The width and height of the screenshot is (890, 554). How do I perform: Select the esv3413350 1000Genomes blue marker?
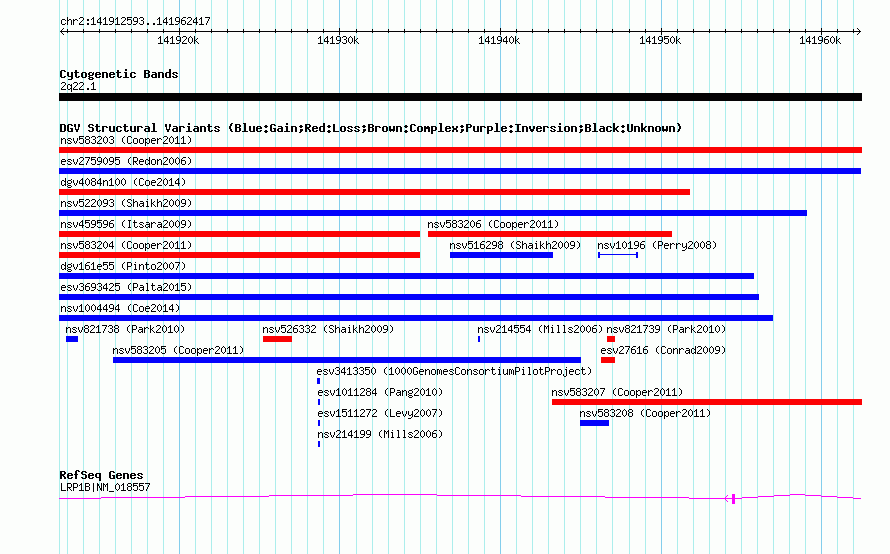[318, 381]
